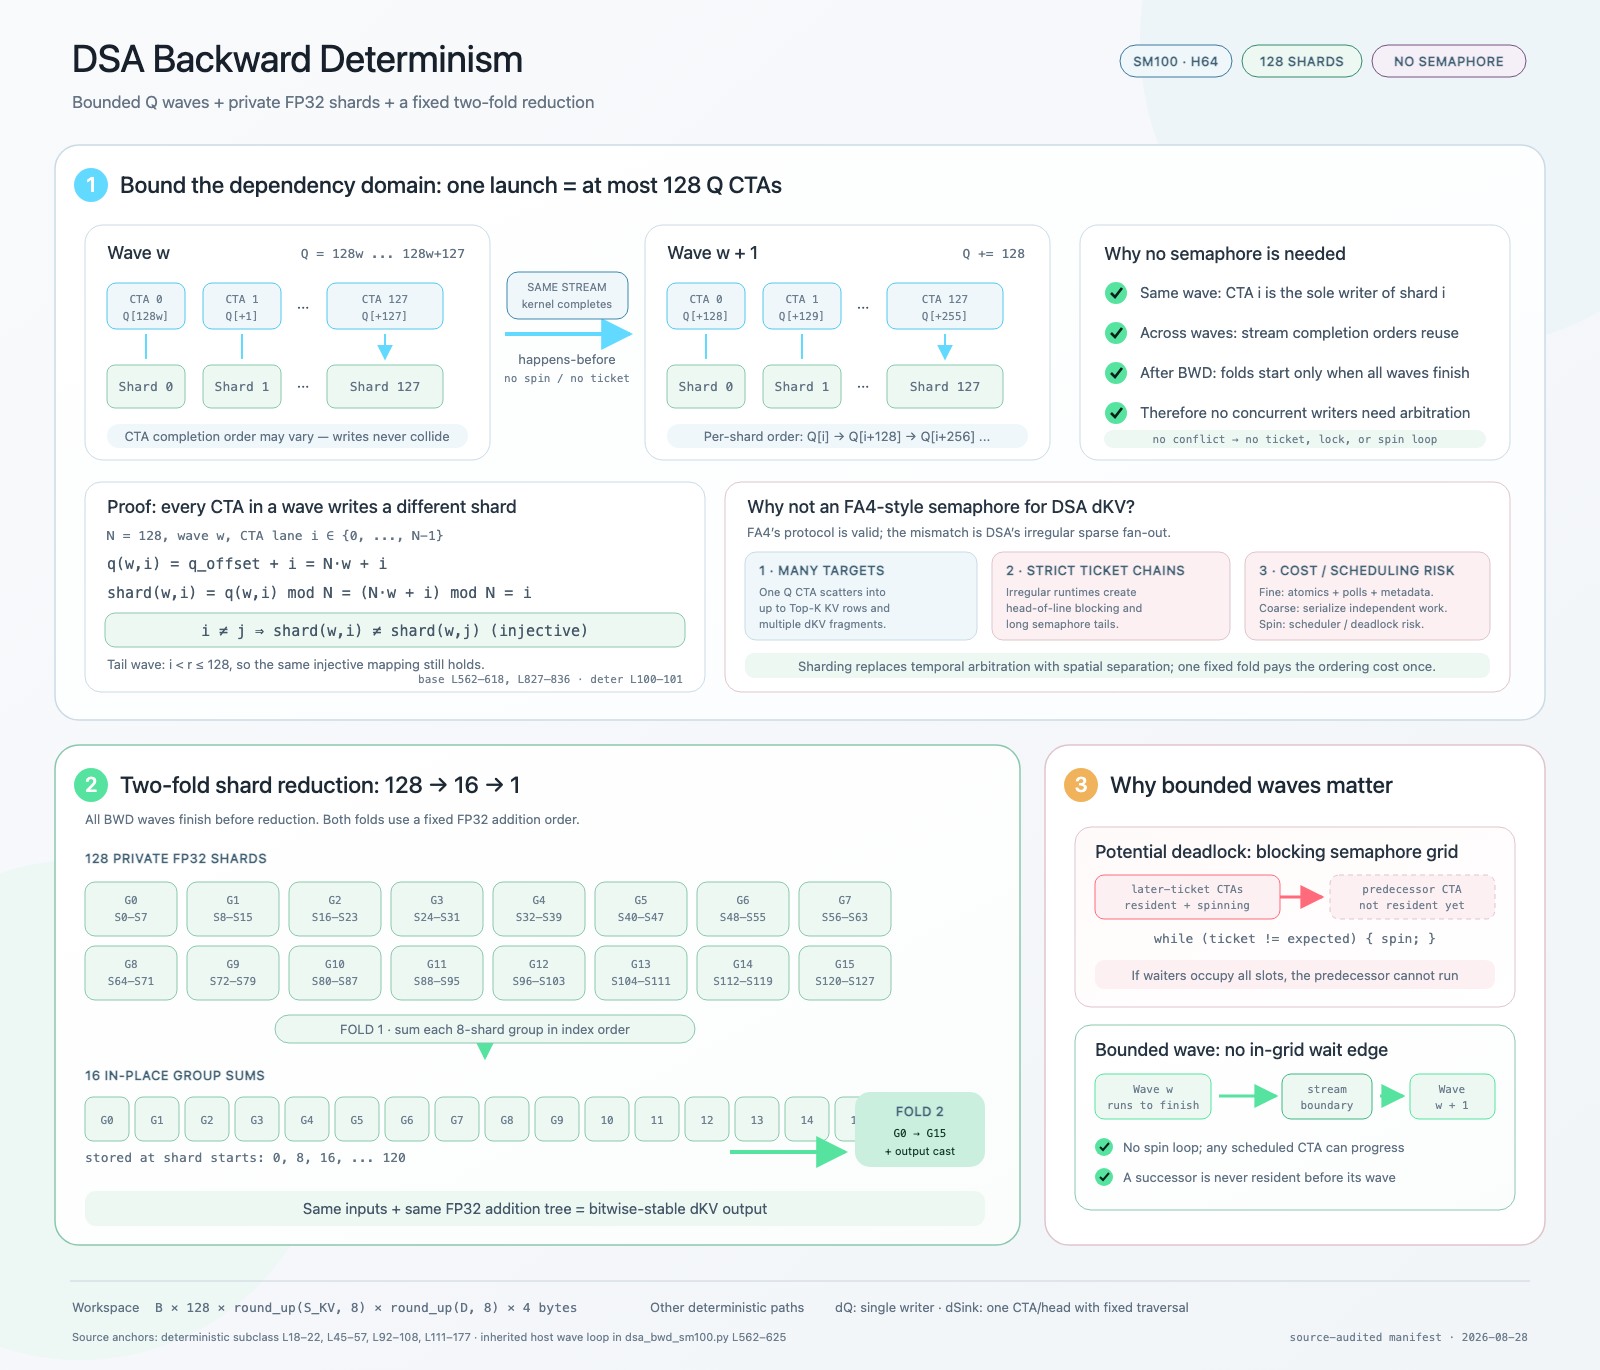The height and width of the screenshot is (1370, 1600).
Task: Click checkmark beside 'Same wave: CTA i is the sole writer'
Action: tap(1116, 293)
